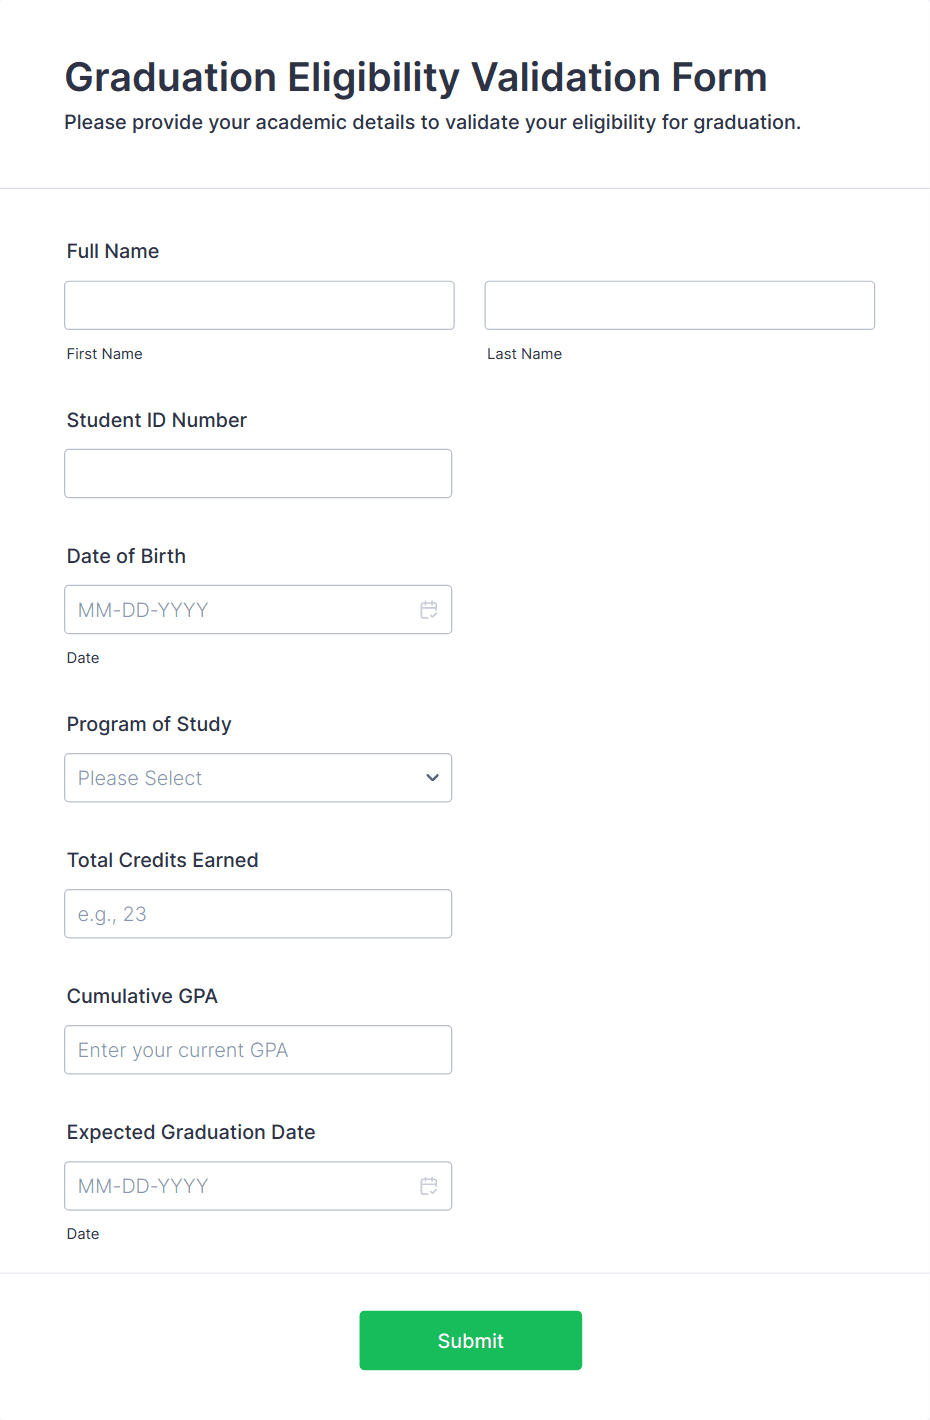Click the Program of Study label
The image size is (930, 1420).
[148, 724]
